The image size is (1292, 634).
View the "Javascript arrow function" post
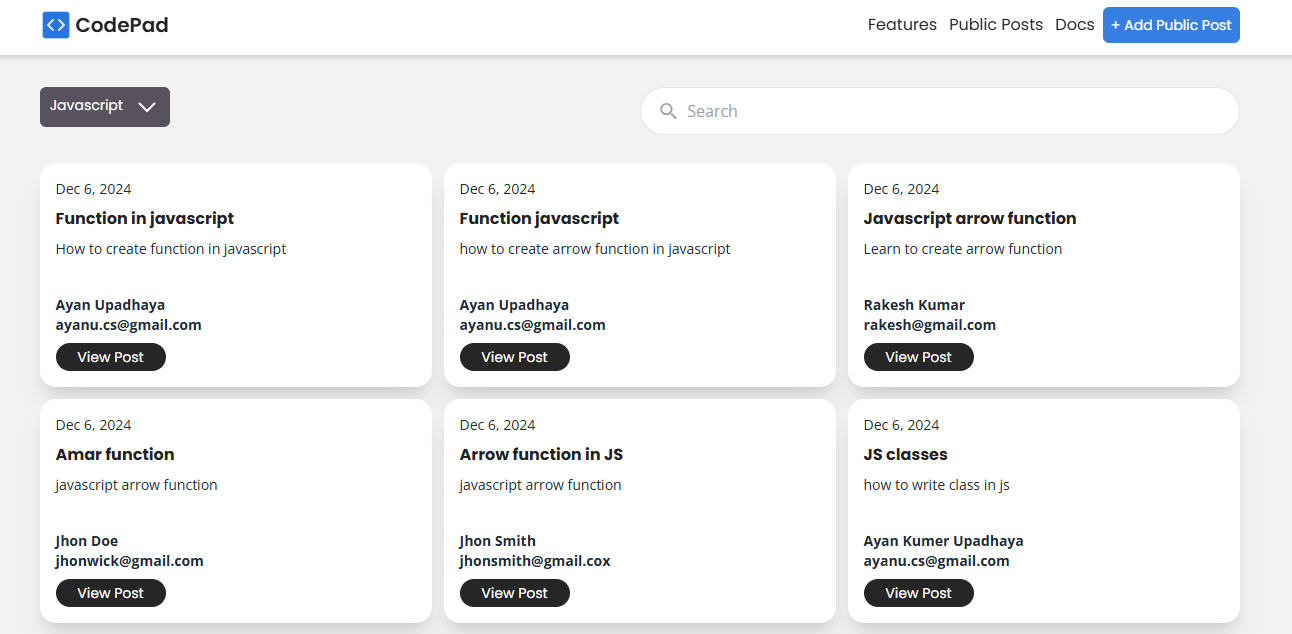[x=919, y=357]
